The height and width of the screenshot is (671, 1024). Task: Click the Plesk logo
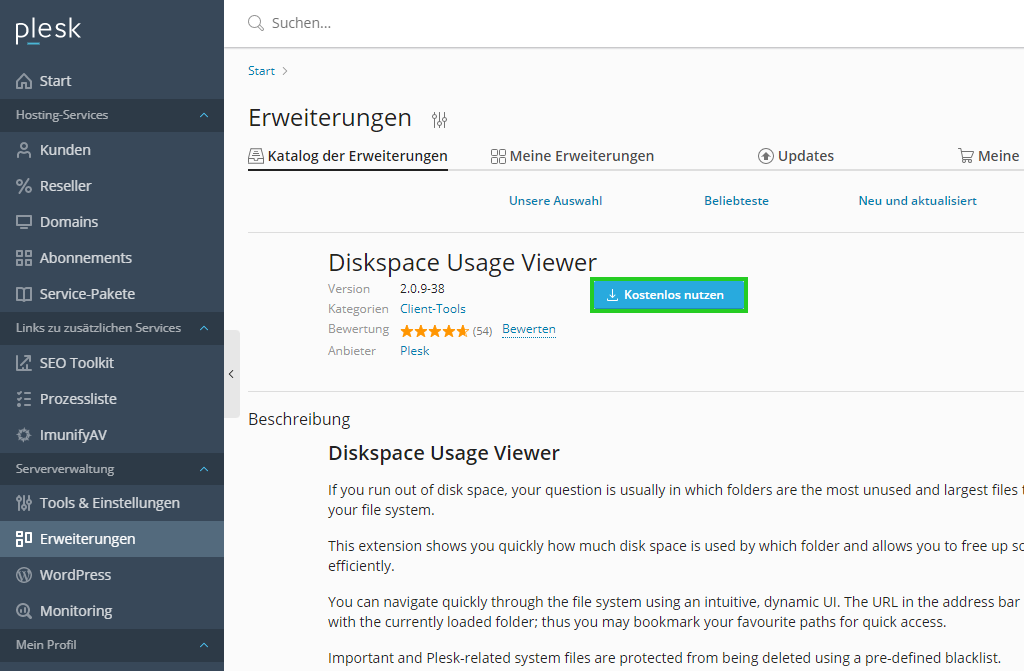pos(48,30)
